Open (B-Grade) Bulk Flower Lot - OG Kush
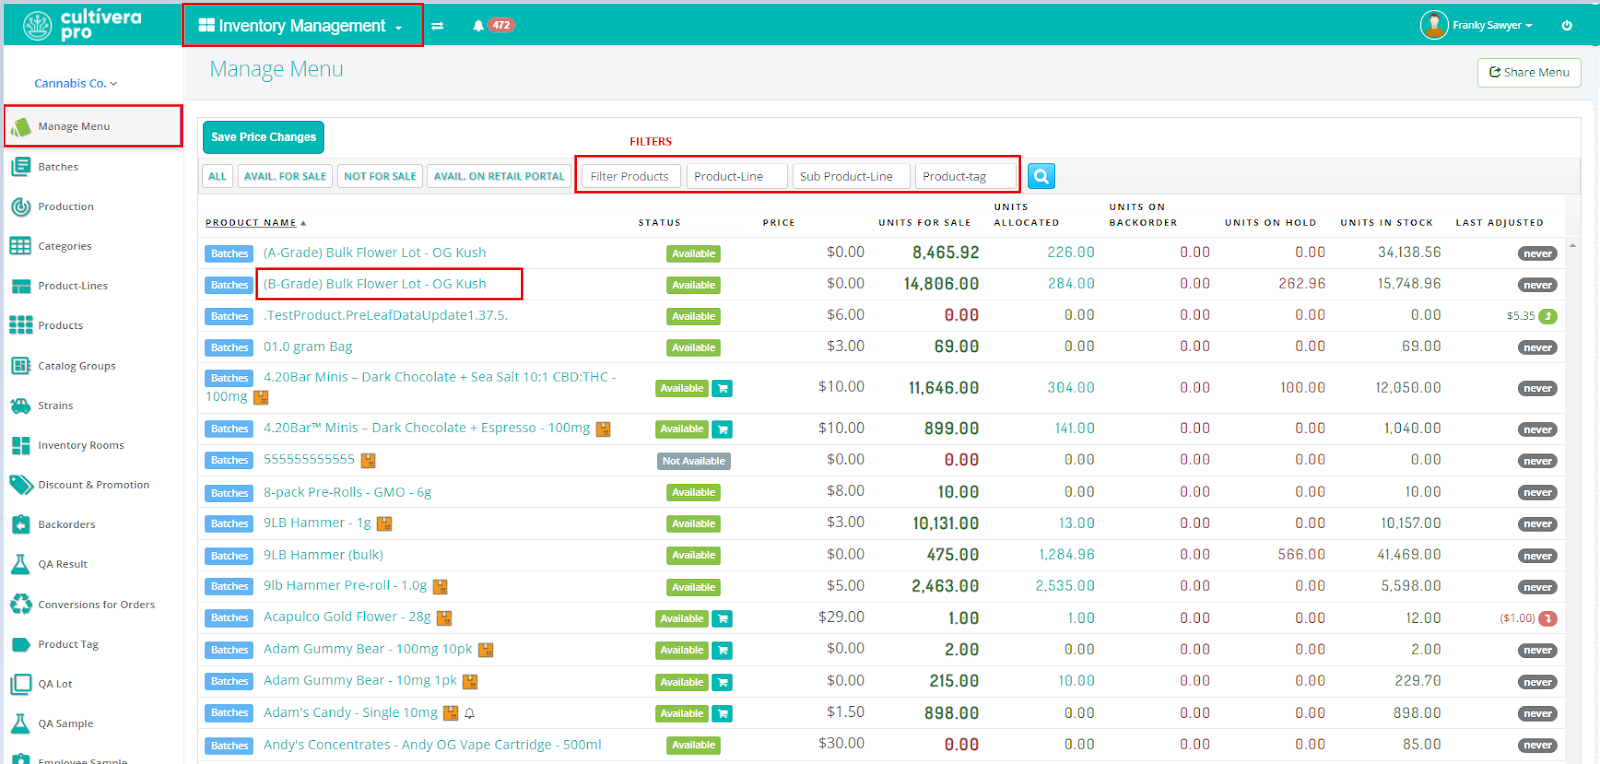This screenshot has width=1600, height=764. 375,284
